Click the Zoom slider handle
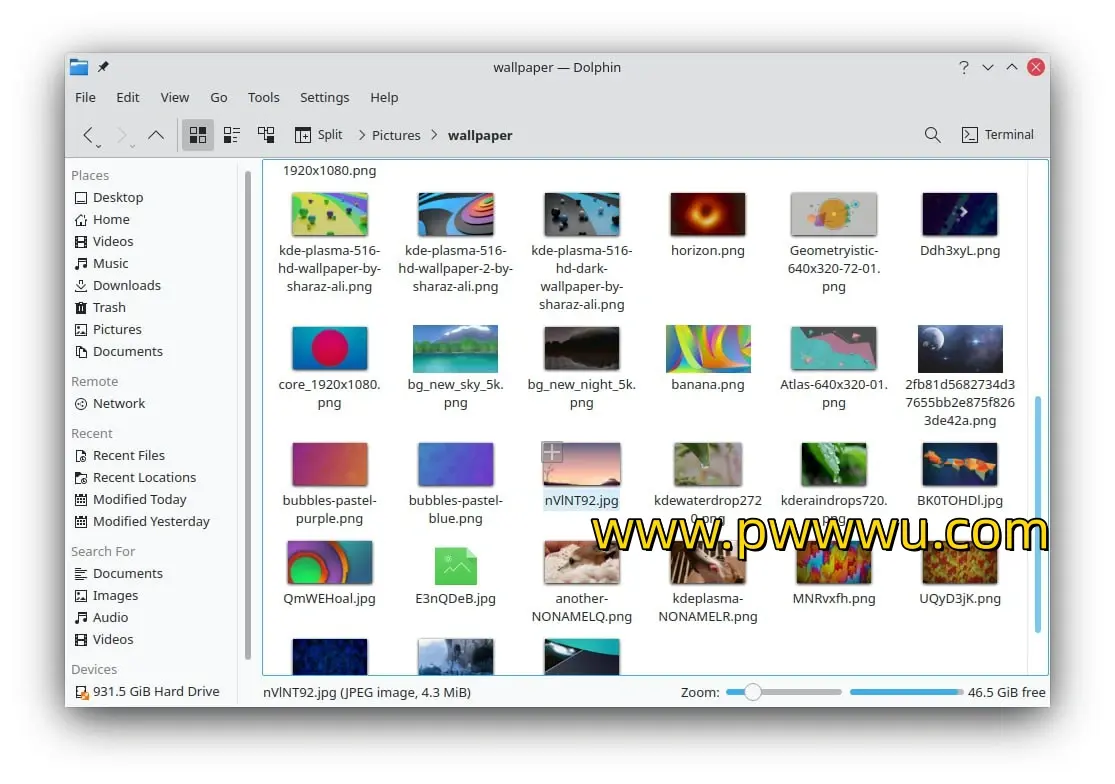Screen dimensions: 1115x784 [753, 692]
